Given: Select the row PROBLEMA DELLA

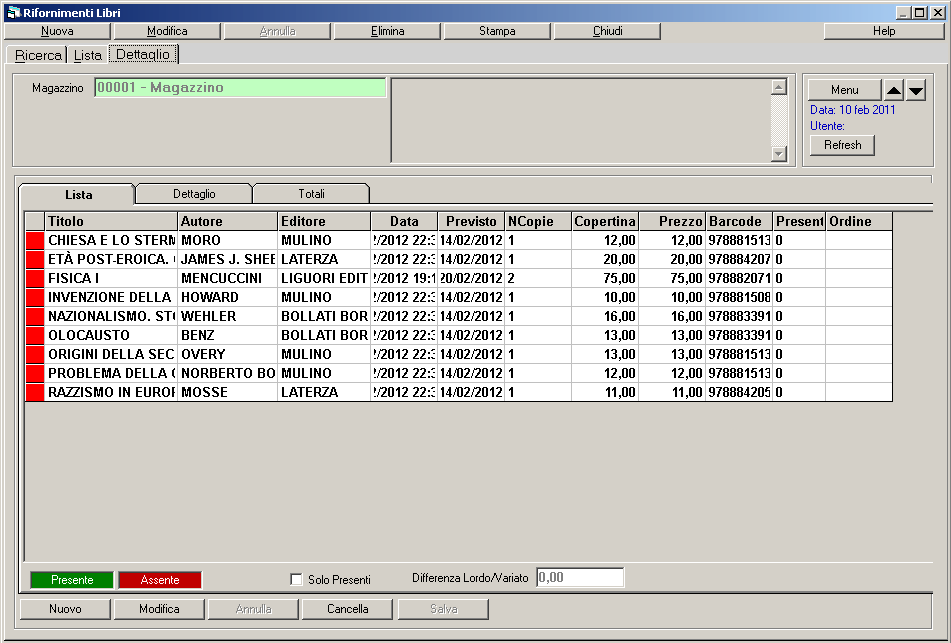Looking at the screenshot, I should (x=459, y=373).
